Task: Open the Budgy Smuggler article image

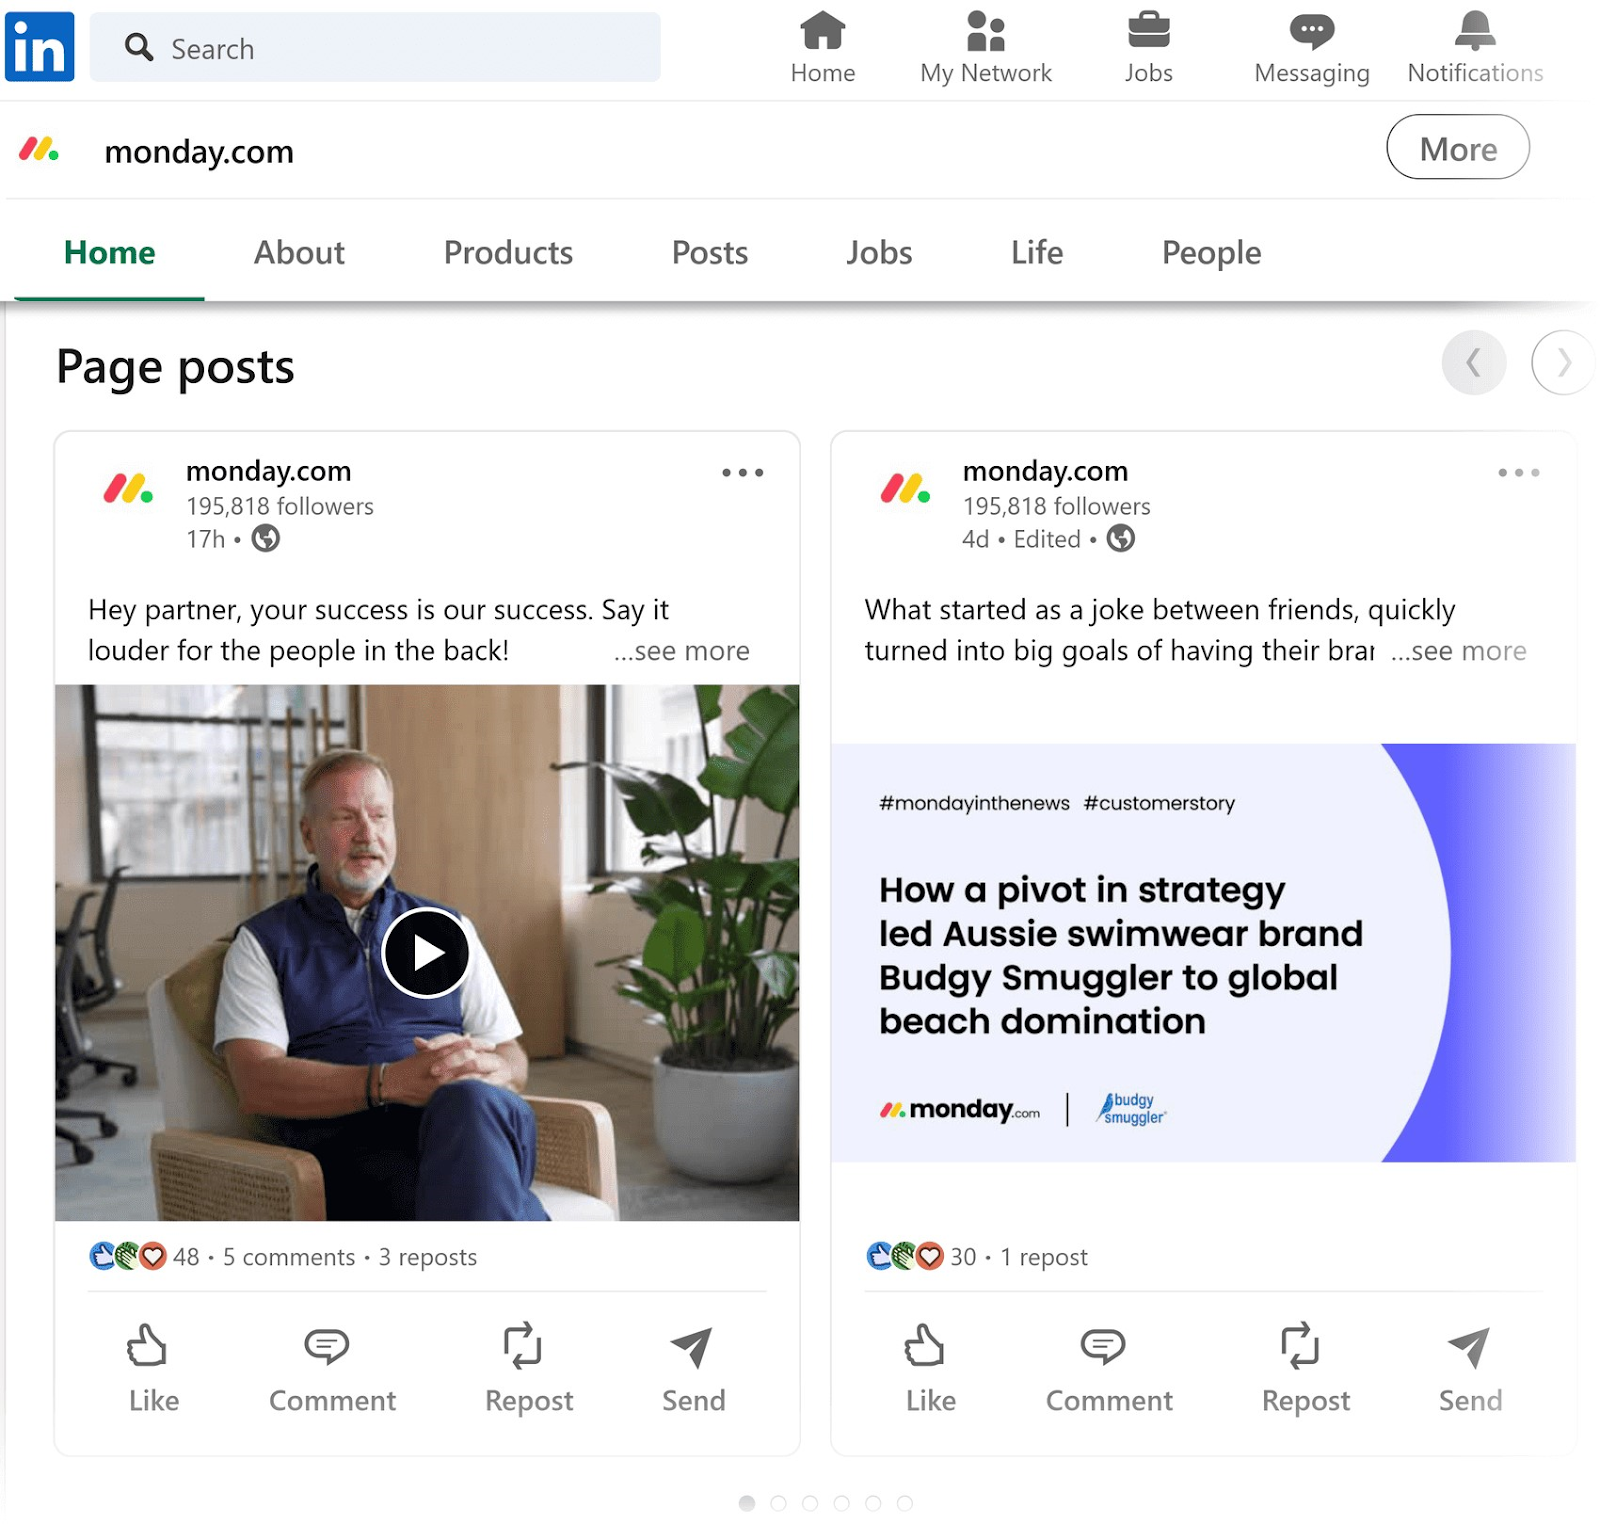Action: click(x=1203, y=952)
